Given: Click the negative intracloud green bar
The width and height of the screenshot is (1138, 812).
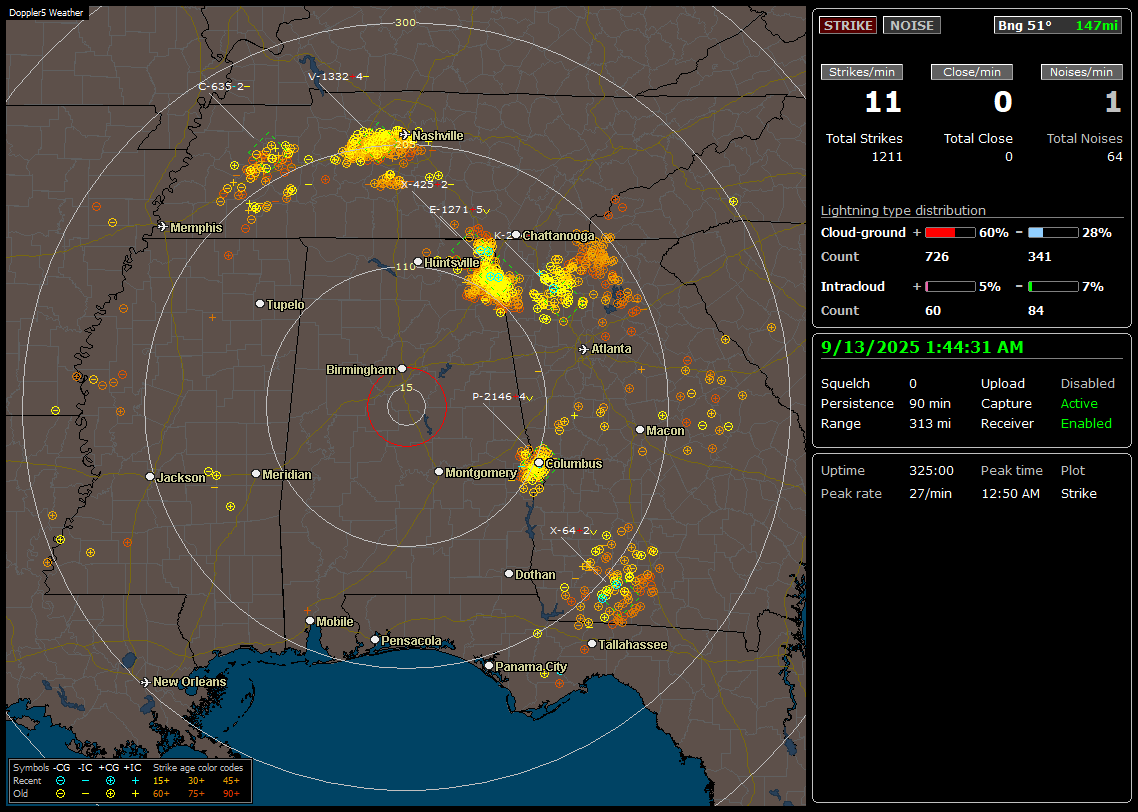Looking at the screenshot, I should [x=1053, y=287].
